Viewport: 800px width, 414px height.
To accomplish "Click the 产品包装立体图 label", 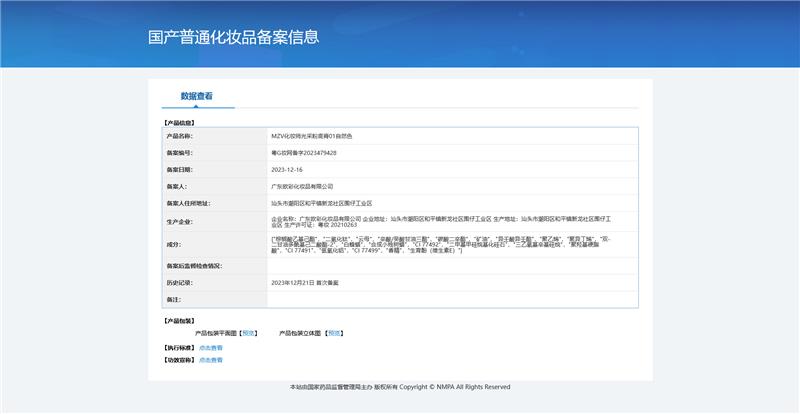I will pyautogui.click(x=301, y=333).
